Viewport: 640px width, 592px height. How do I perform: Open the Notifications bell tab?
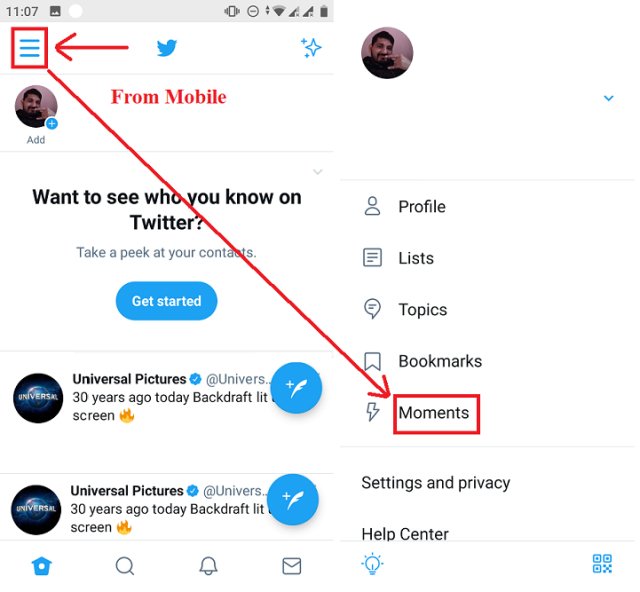click(x=208, y=566)
